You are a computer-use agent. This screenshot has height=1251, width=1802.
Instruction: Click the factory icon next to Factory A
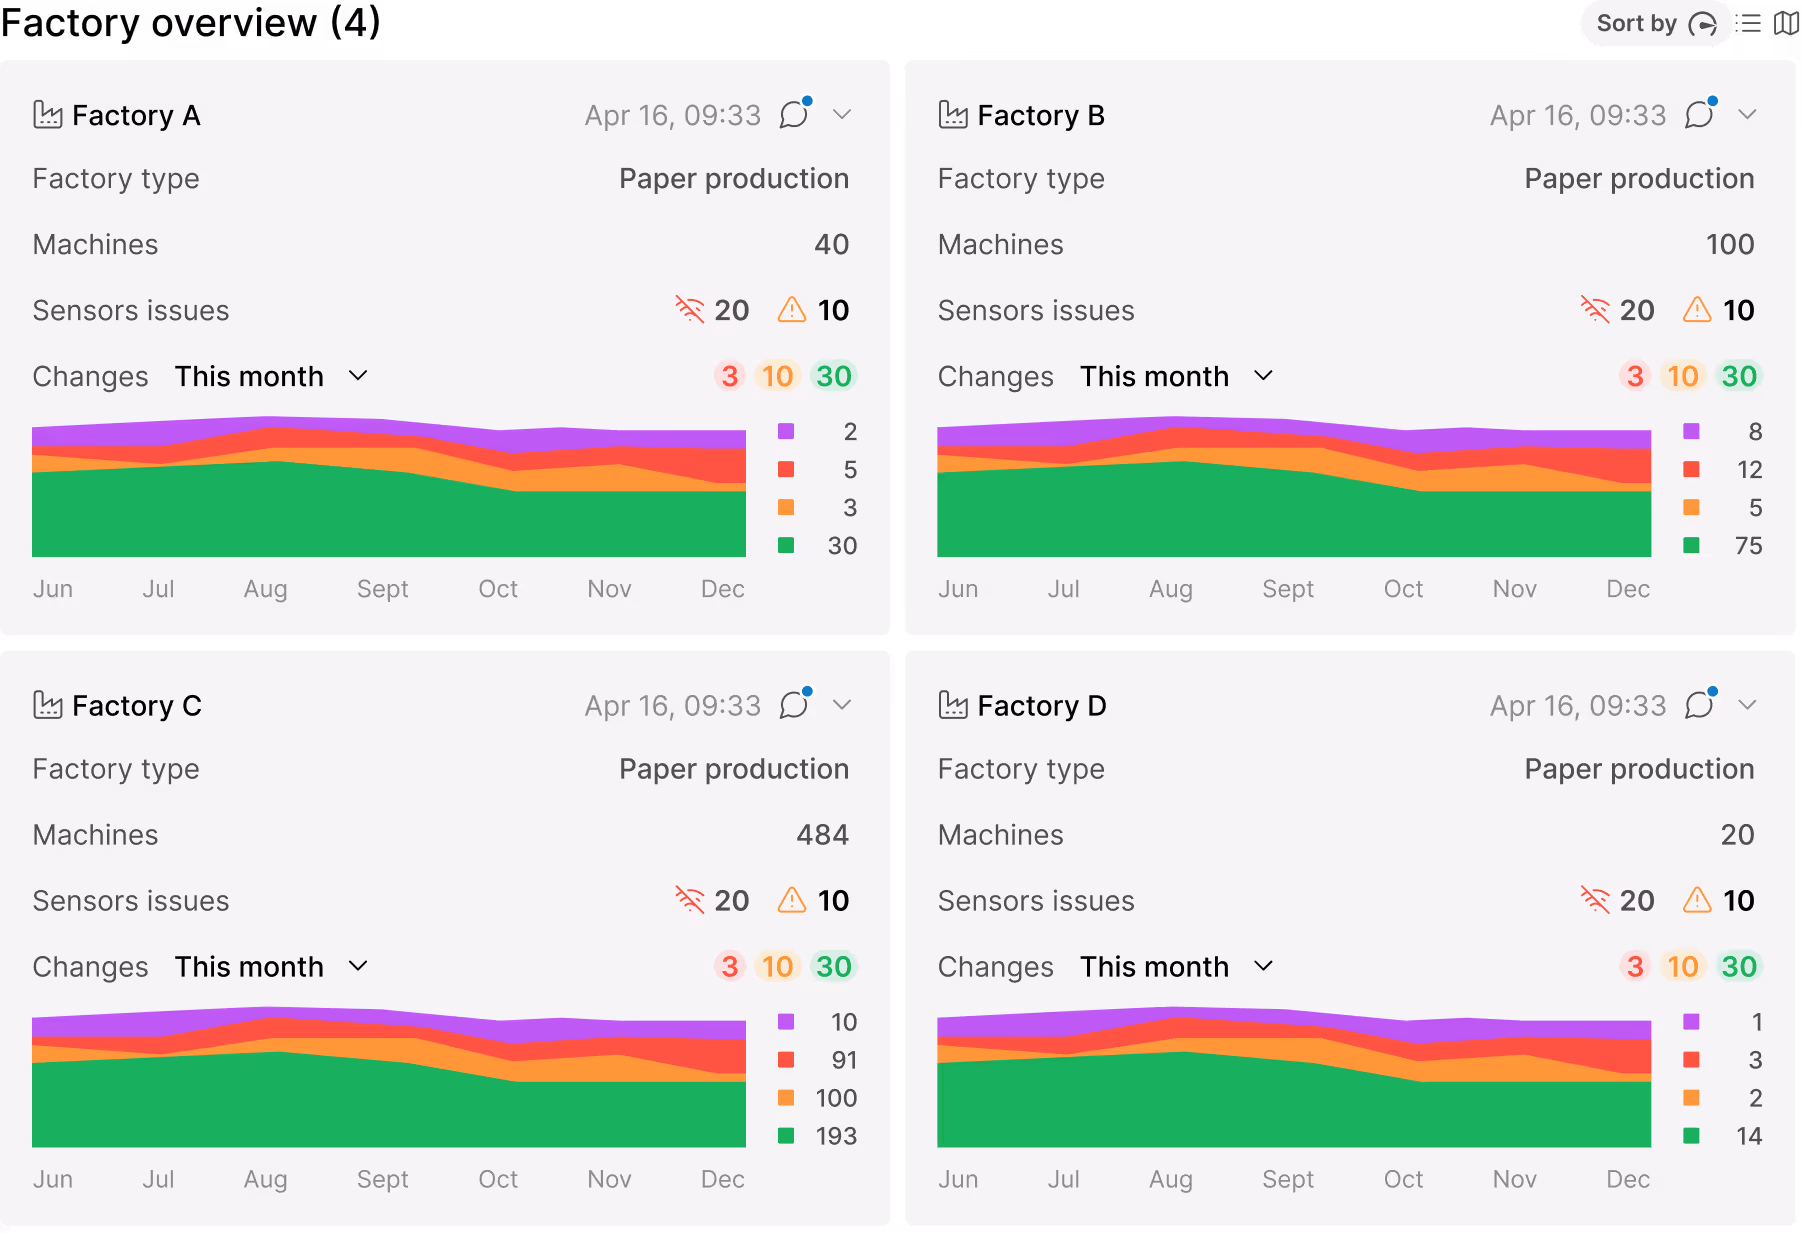coord(48,114)
